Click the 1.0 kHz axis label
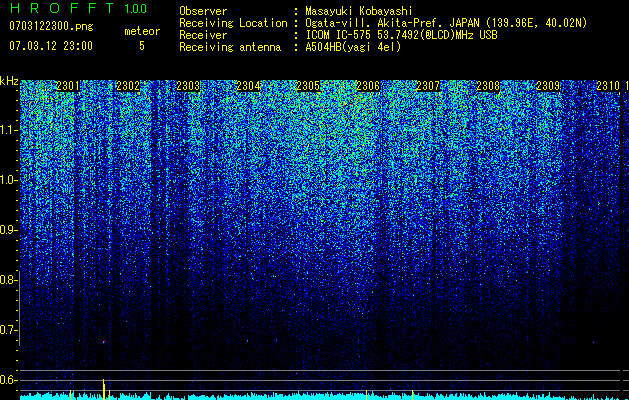The image size is (629, 400). (8, 180)
